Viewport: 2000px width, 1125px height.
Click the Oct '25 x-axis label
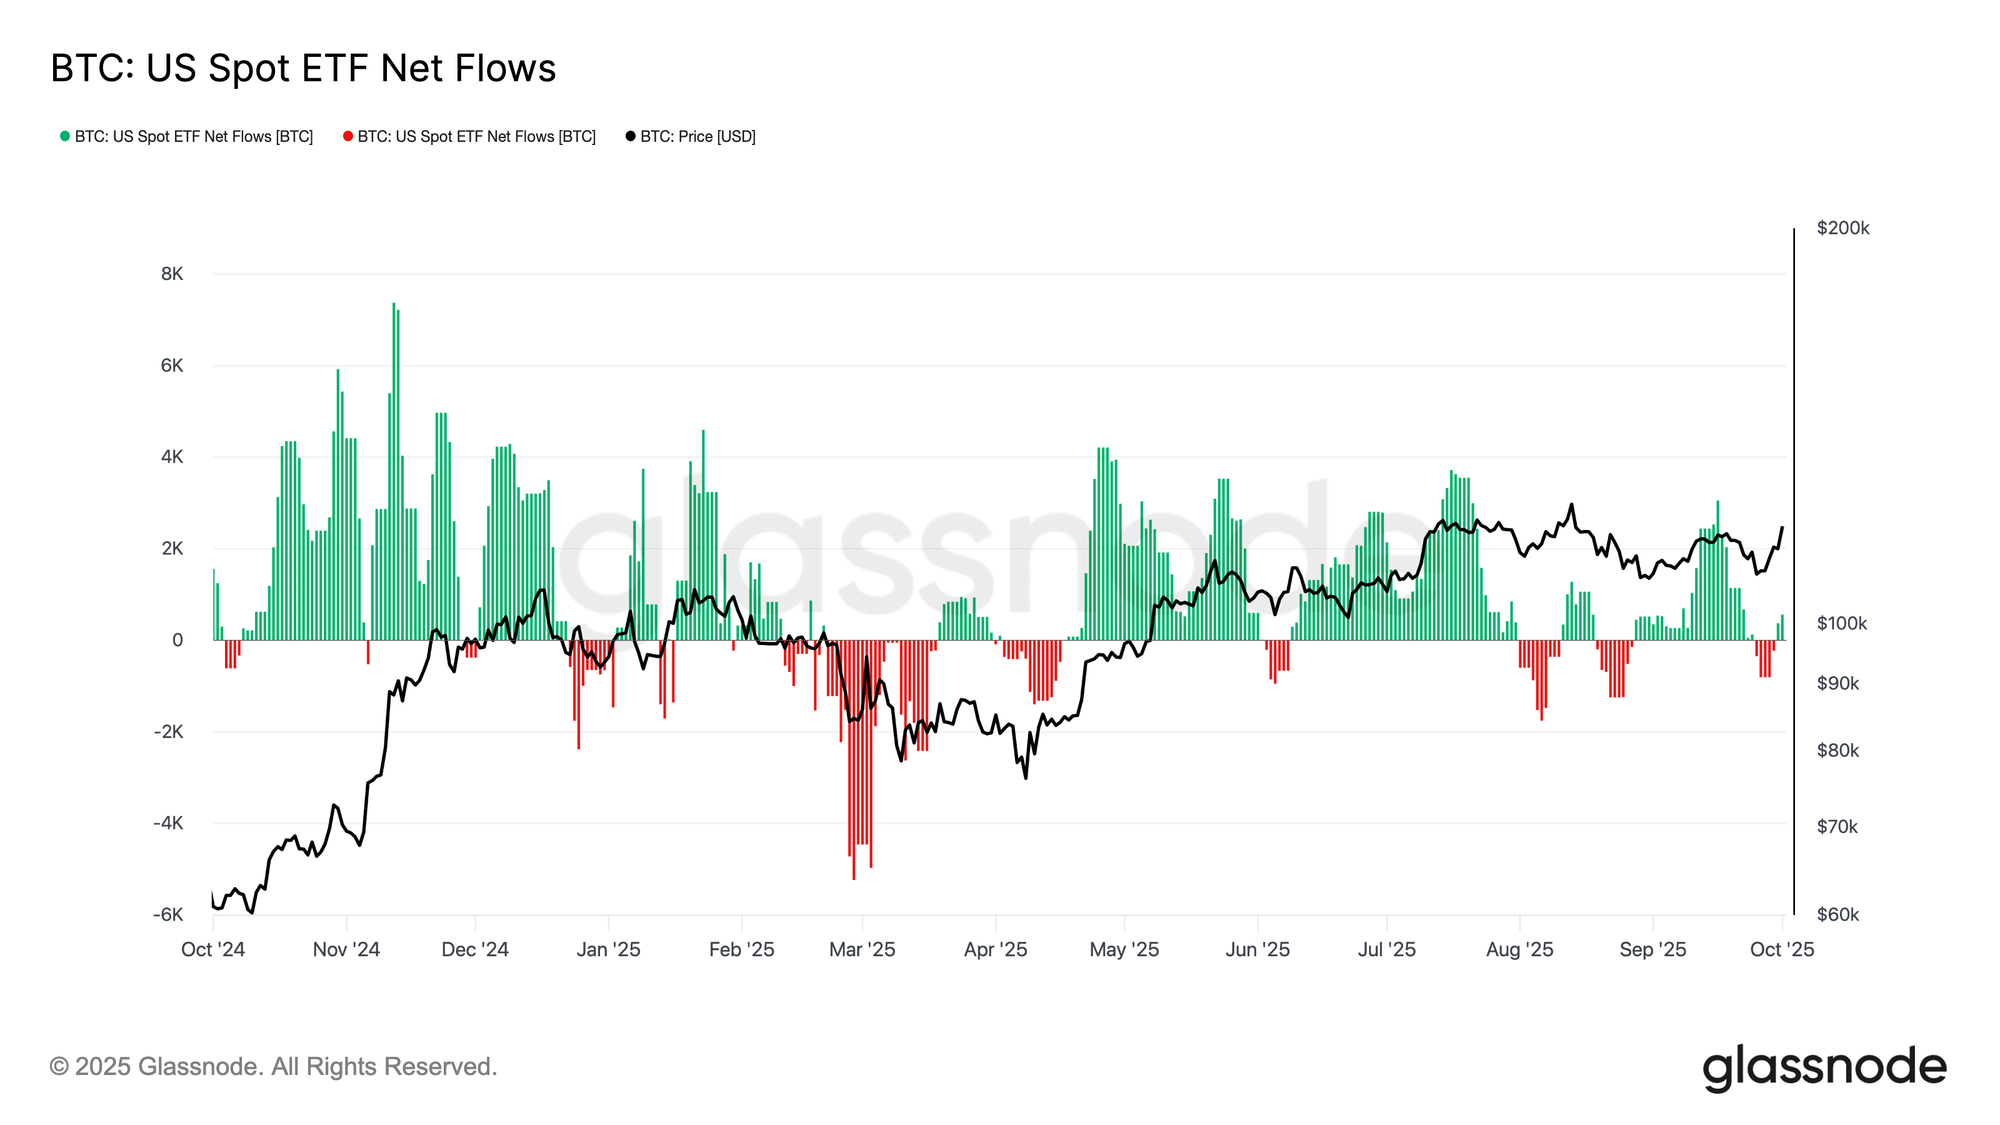(x=1781, y=949)
